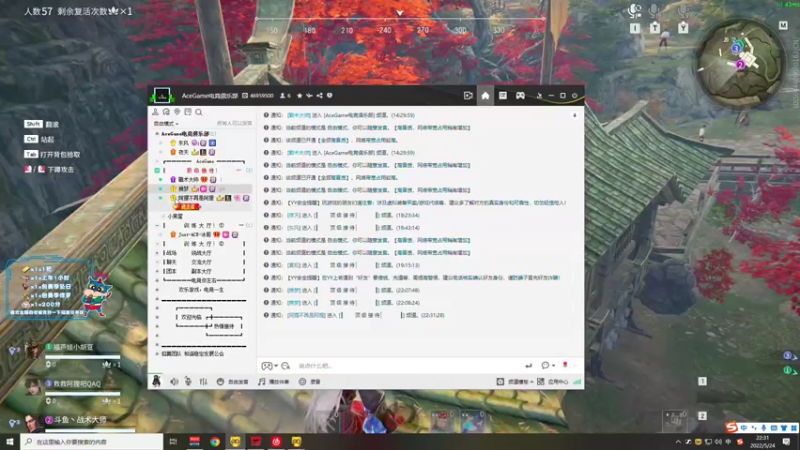Click the M map button in game HUD
This screenshot has width=800, height=450.
(x=783, y=26)
